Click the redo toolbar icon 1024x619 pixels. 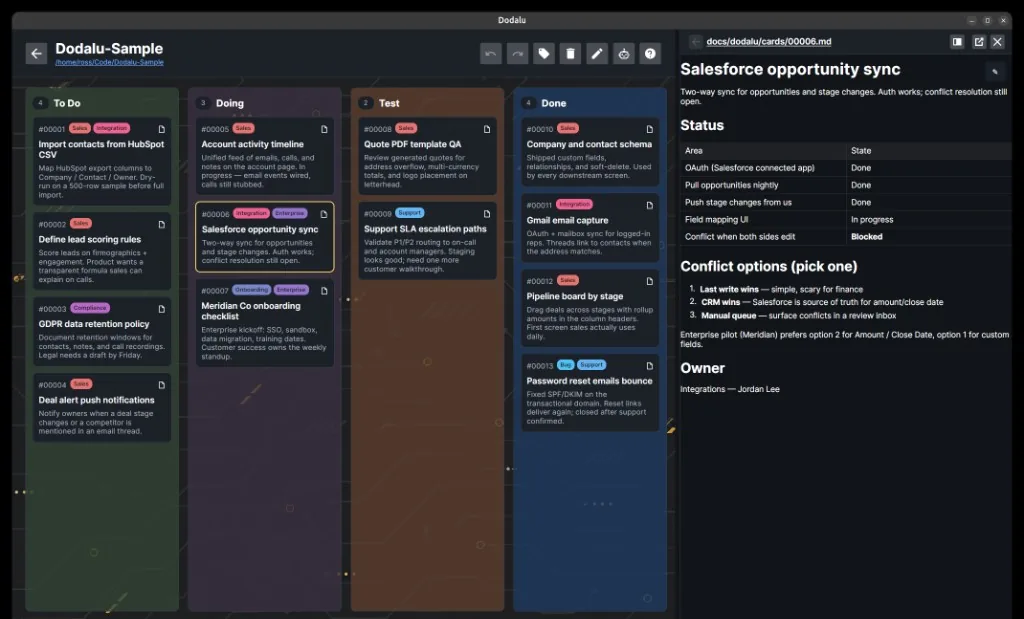(x=517, y=54)
